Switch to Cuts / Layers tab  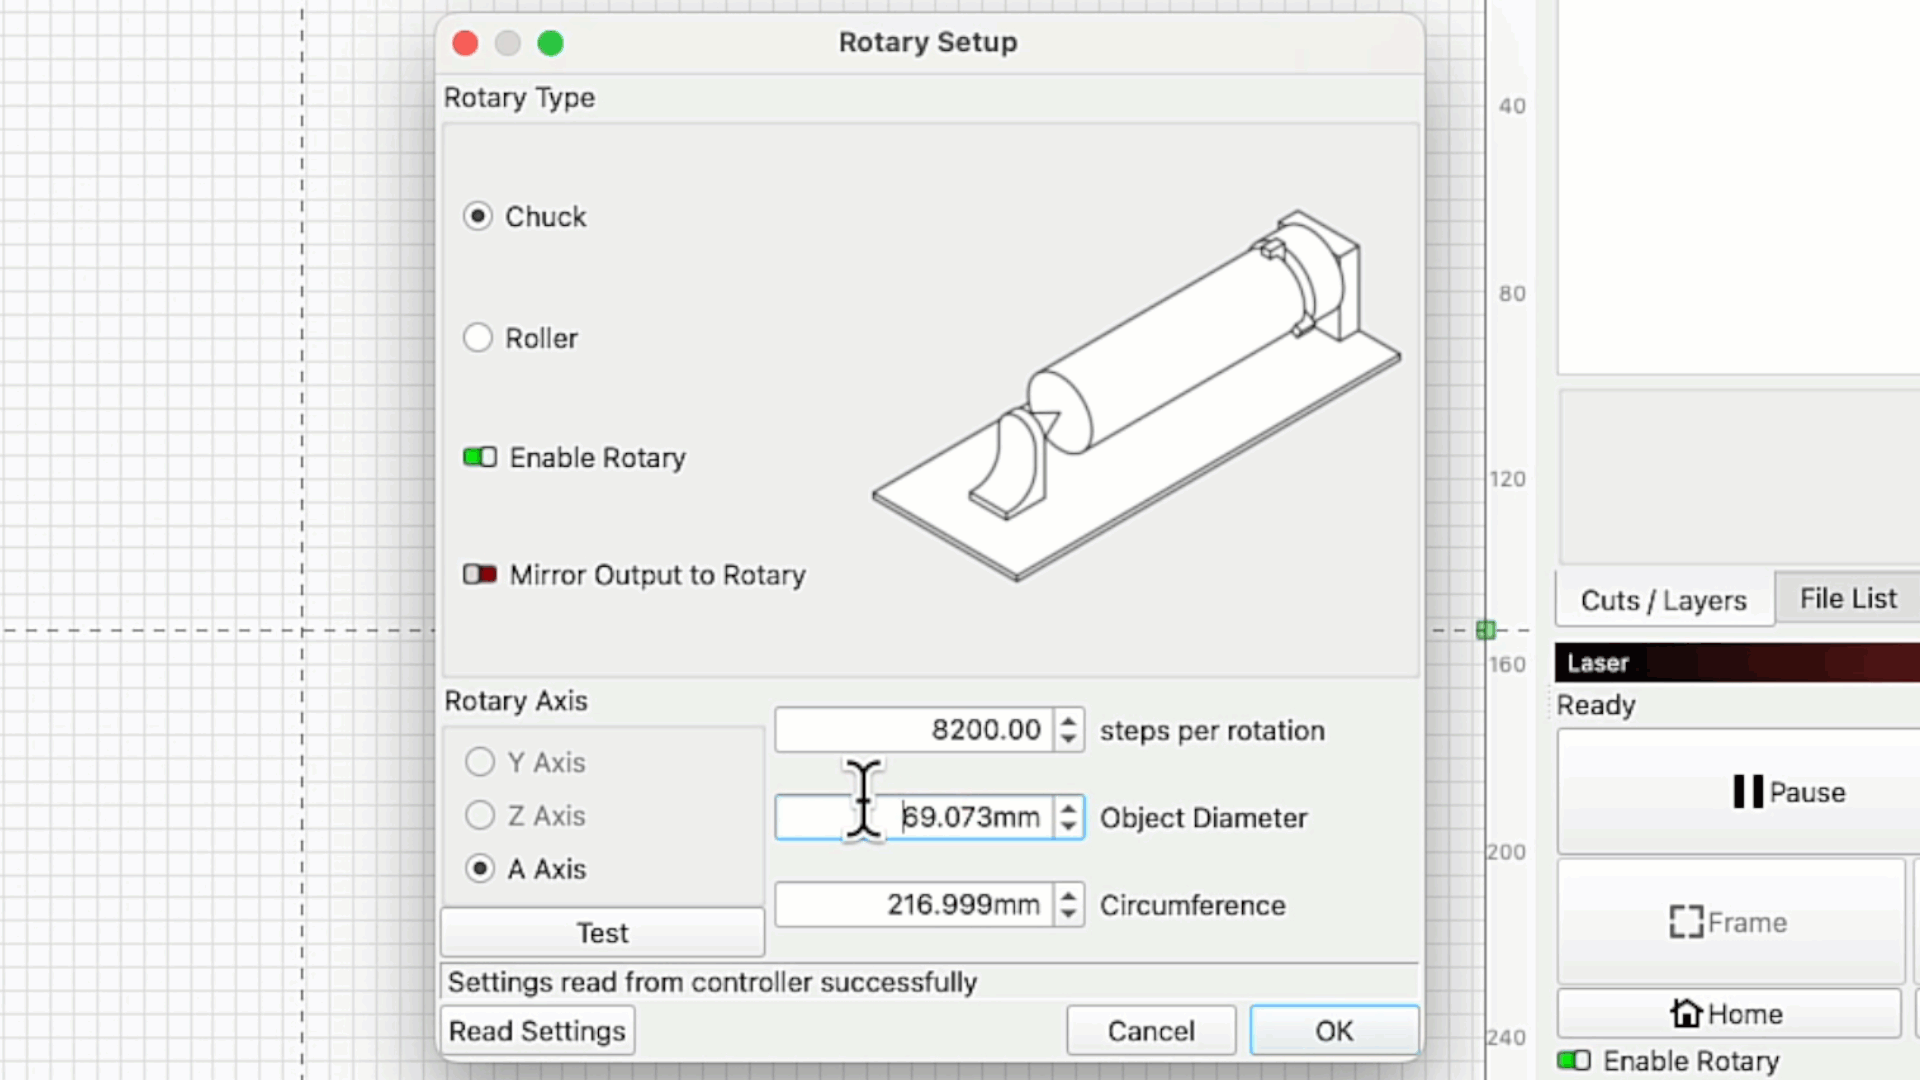[x=1663, y=600]
